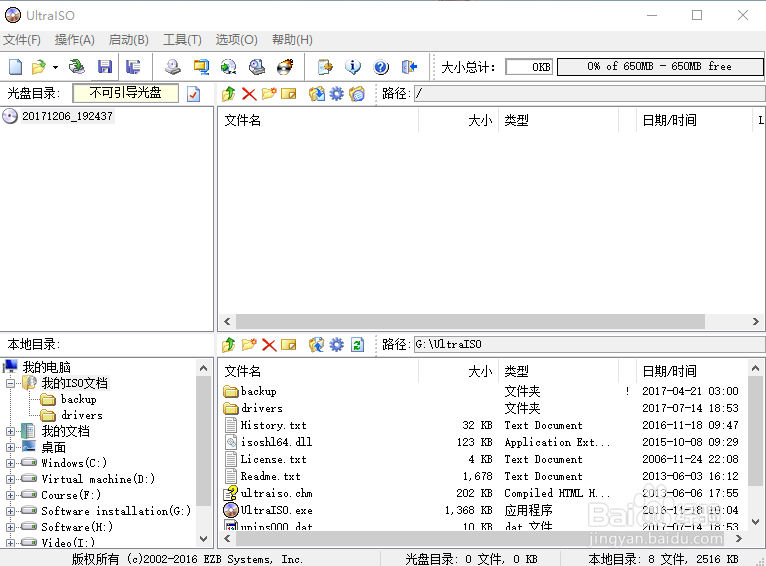Expand the 我的文档 tree node
Screen dimensions: 766x566
pos(10,431)
